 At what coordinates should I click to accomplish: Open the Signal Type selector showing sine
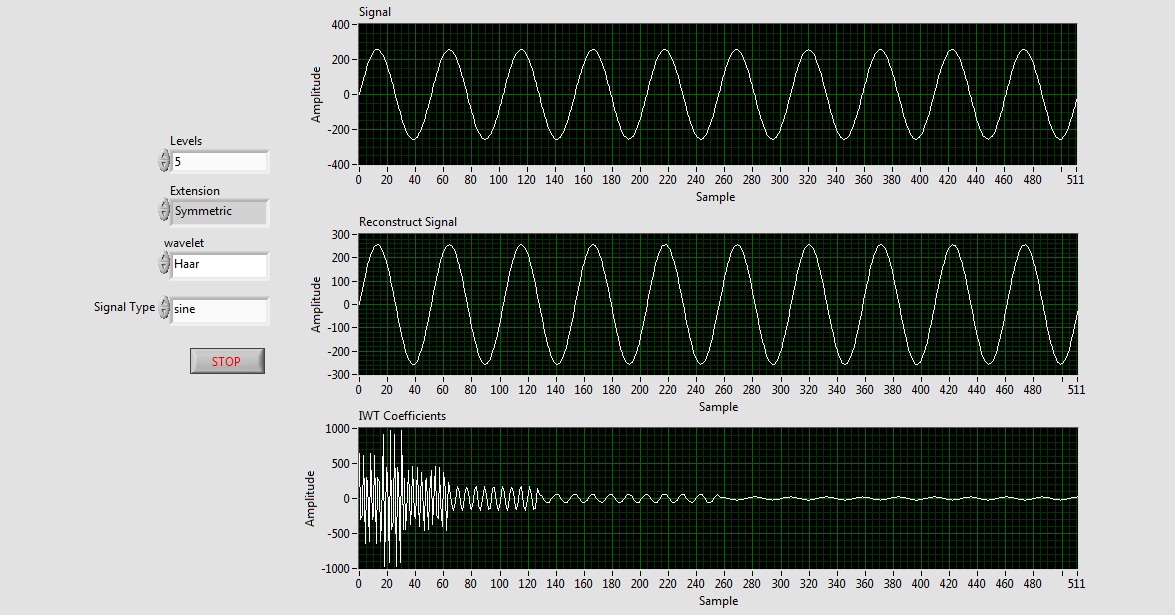(220, 310)
